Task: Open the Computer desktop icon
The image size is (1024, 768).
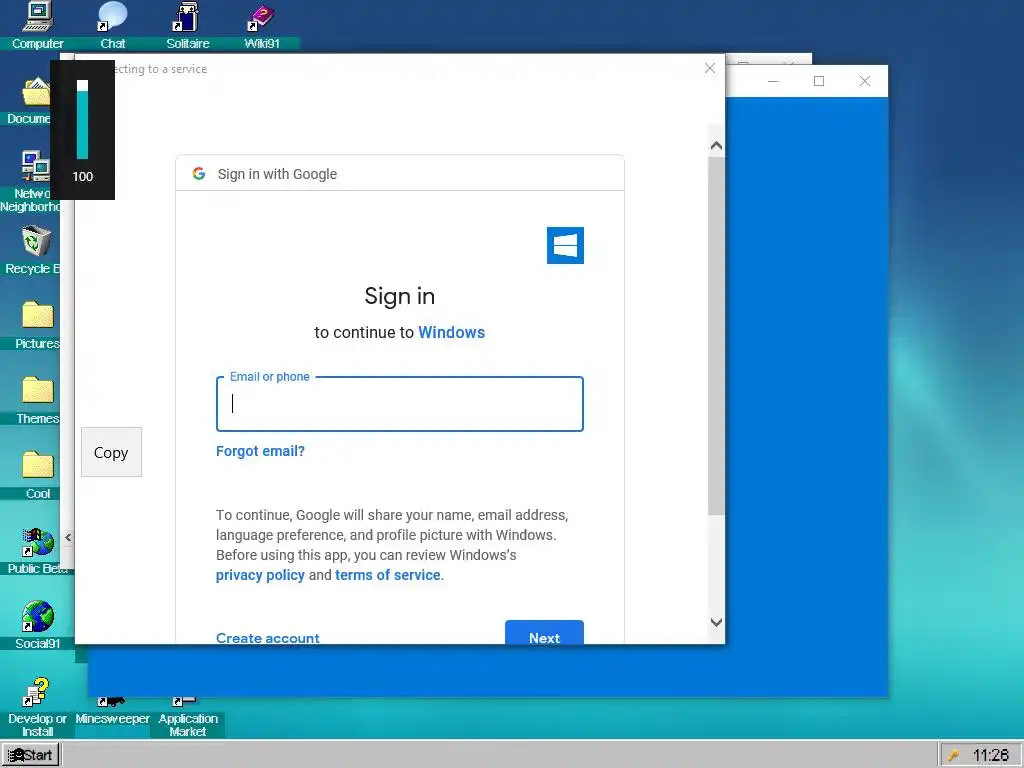Action: 37,26
